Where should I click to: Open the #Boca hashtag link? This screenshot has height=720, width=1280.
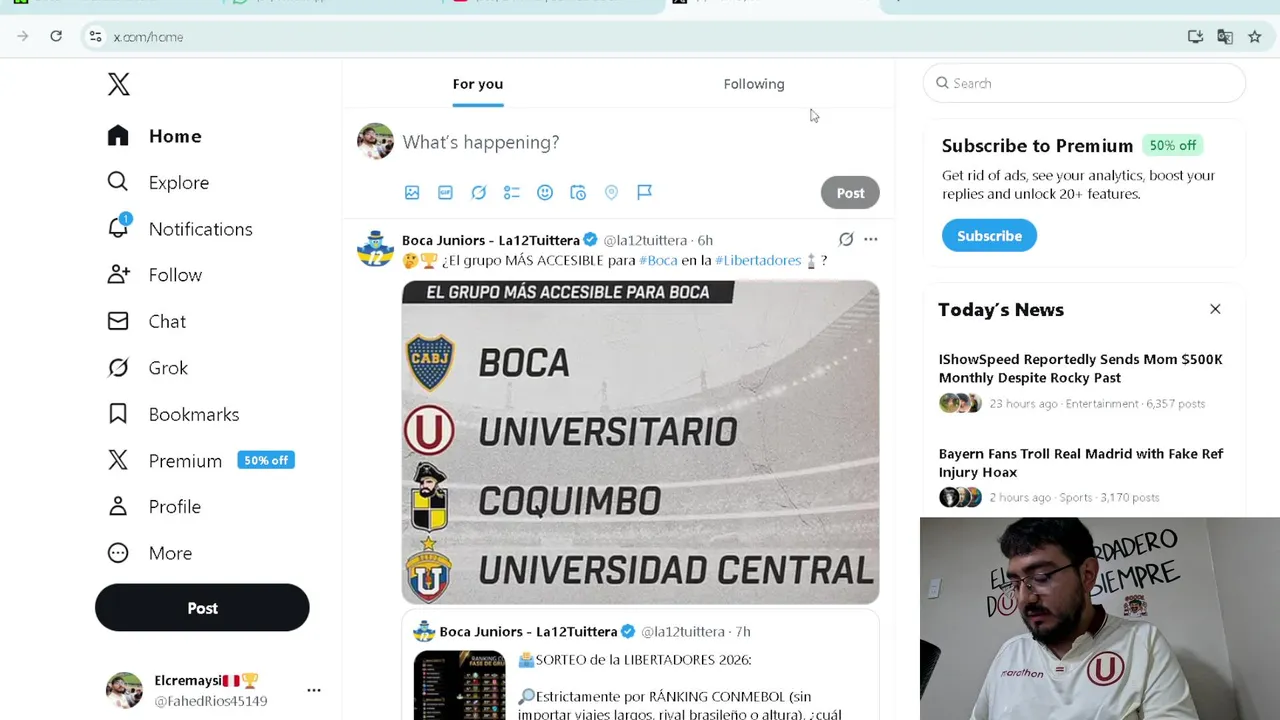[658, 260]
